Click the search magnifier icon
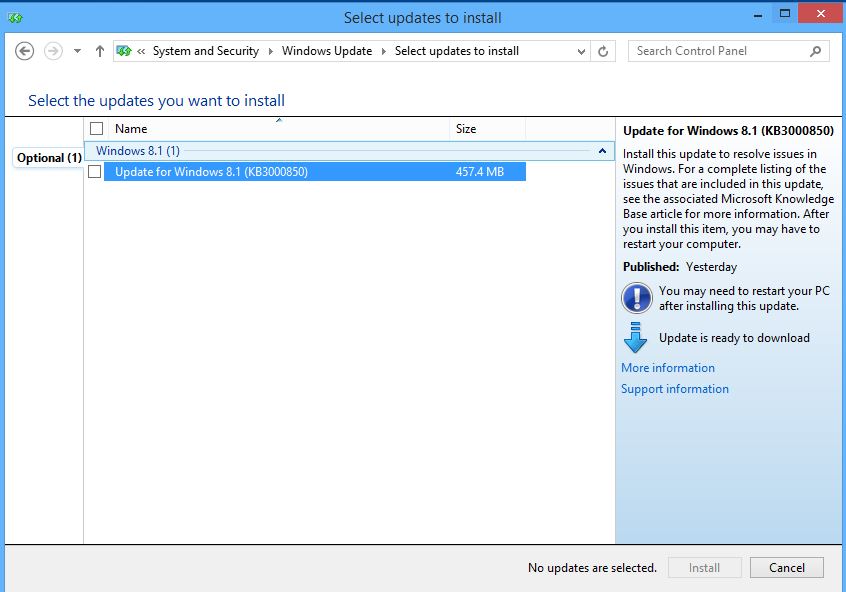The image size is (846, 592). click(x=816, y=51)
